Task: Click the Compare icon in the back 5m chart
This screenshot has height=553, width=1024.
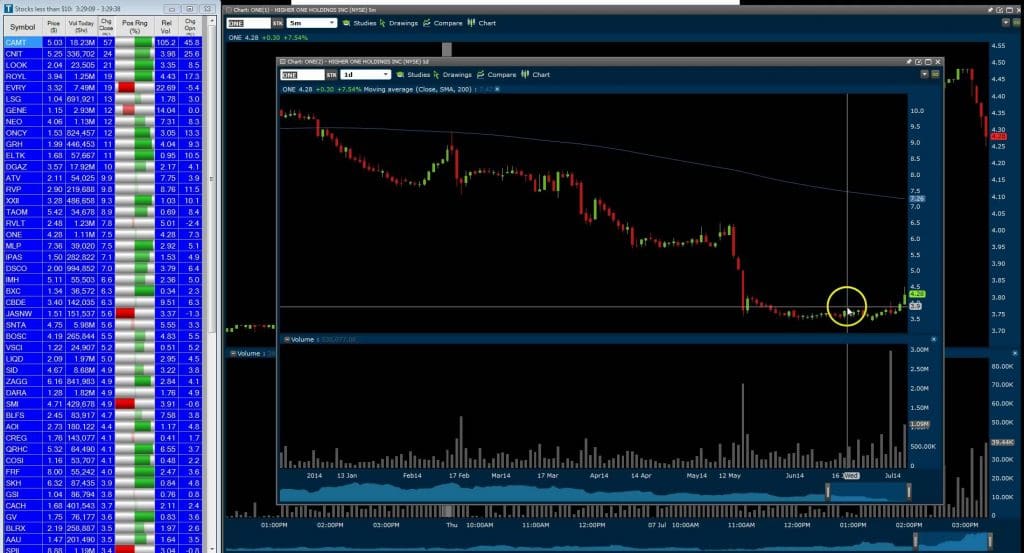Action: pyautogui.click(x=426, y=23)
